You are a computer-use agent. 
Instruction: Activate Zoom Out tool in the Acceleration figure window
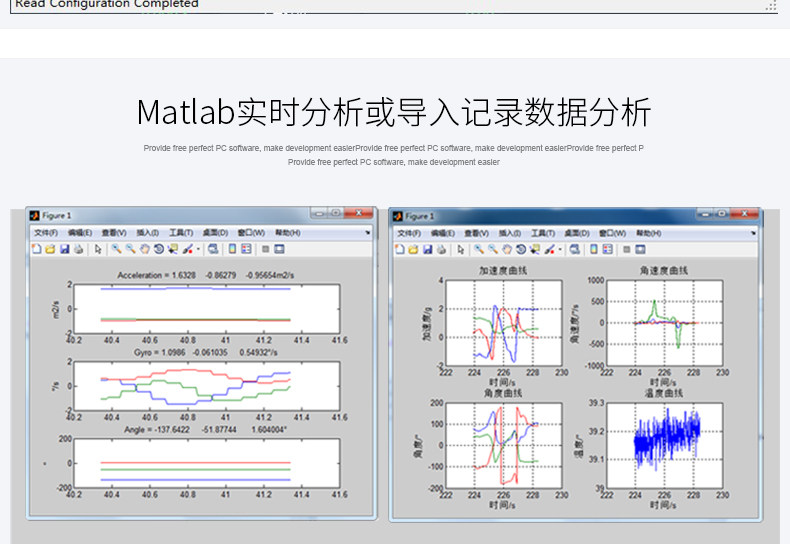pyautogui.click(x=130, y=249)
